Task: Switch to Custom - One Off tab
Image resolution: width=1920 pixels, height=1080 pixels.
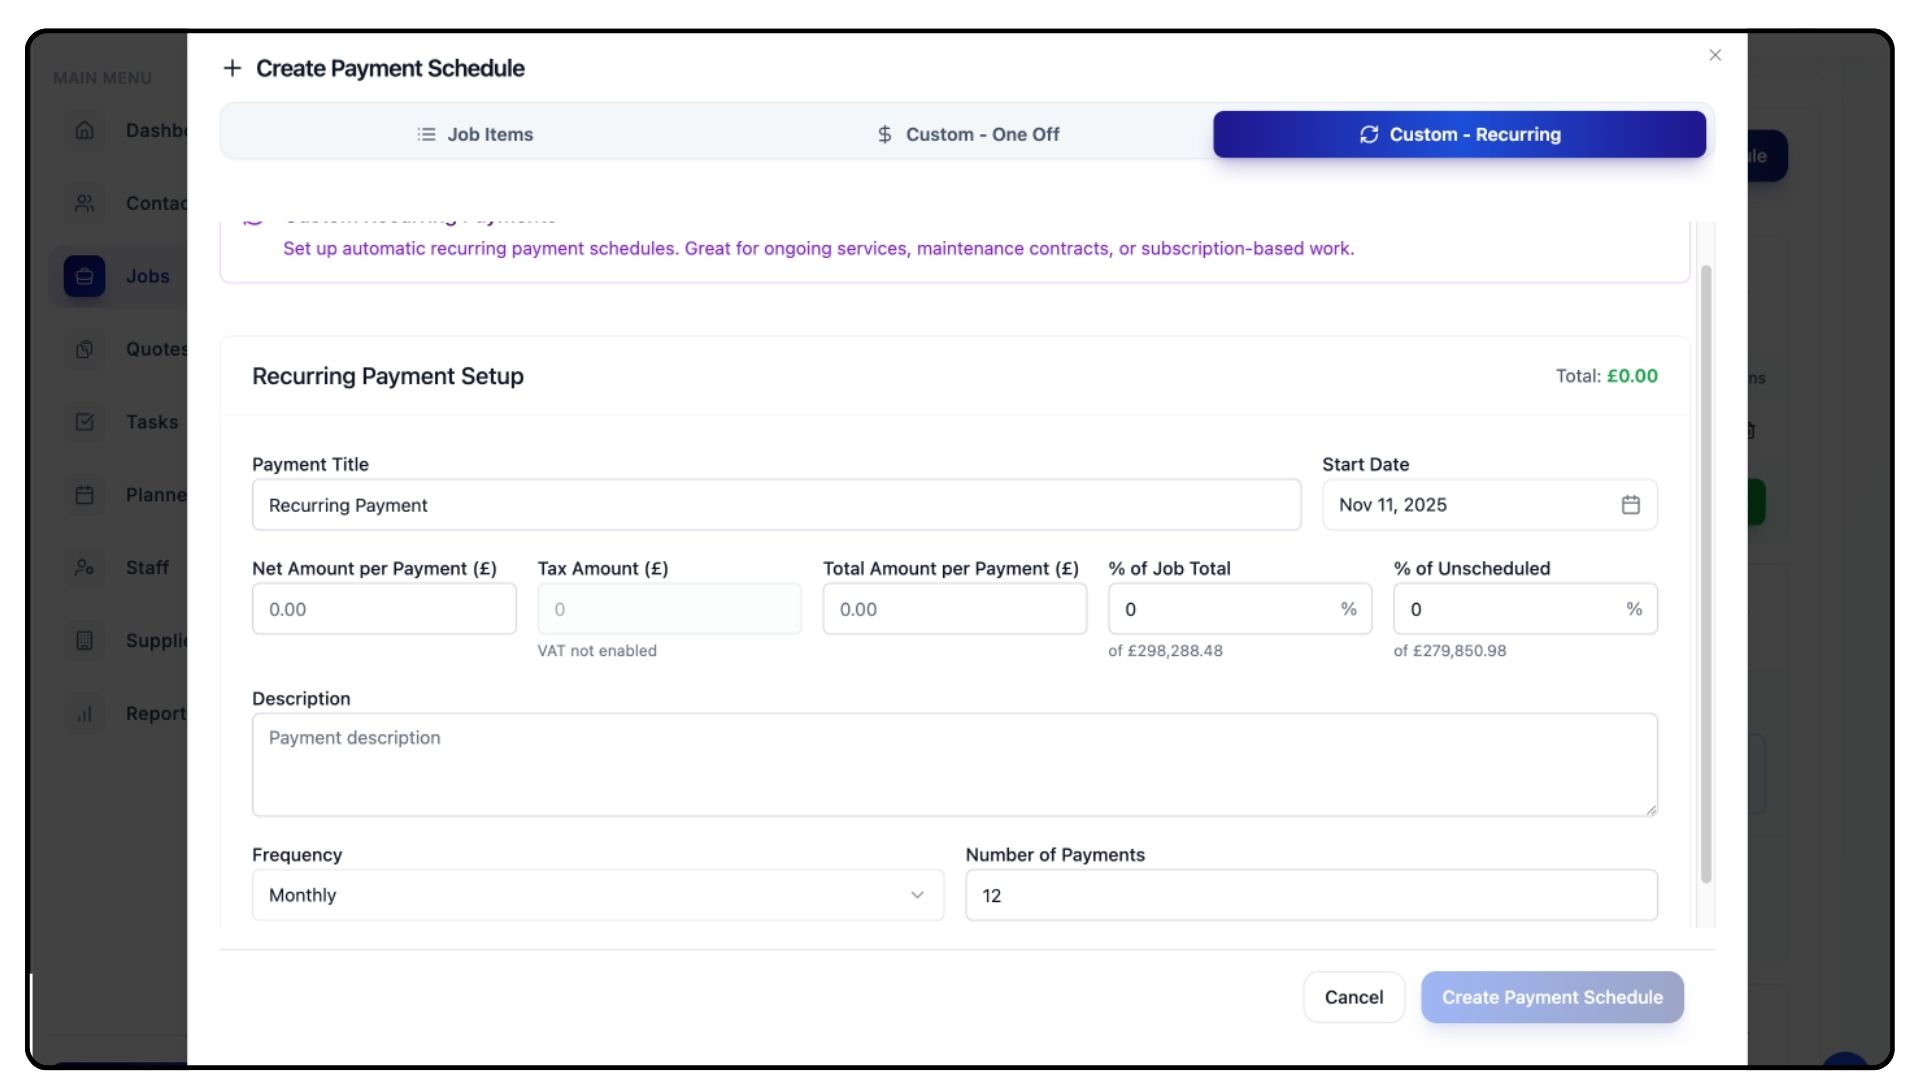Action: coord(967,134)
